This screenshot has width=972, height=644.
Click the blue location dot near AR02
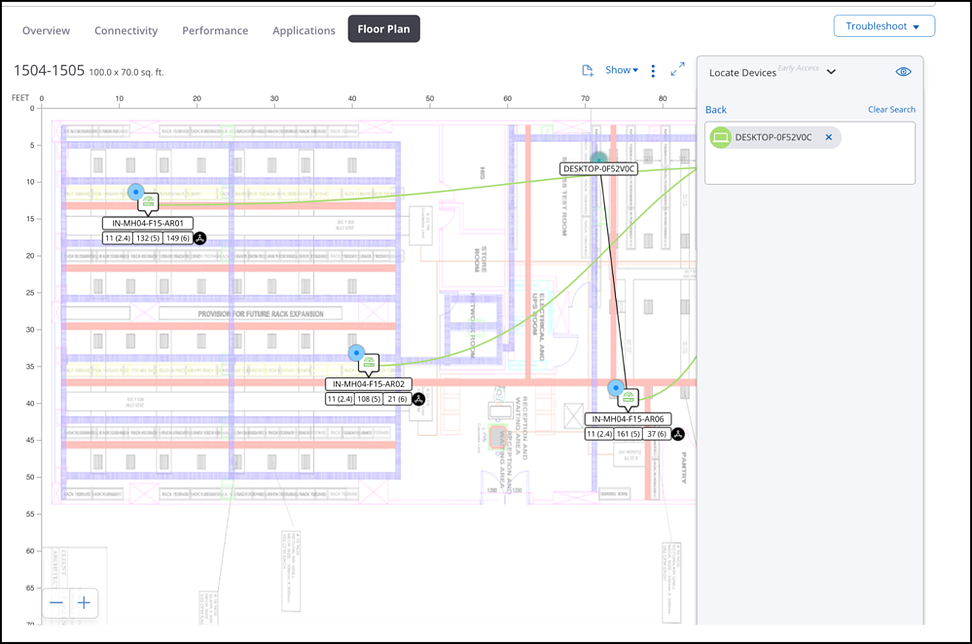coord(356,353)
